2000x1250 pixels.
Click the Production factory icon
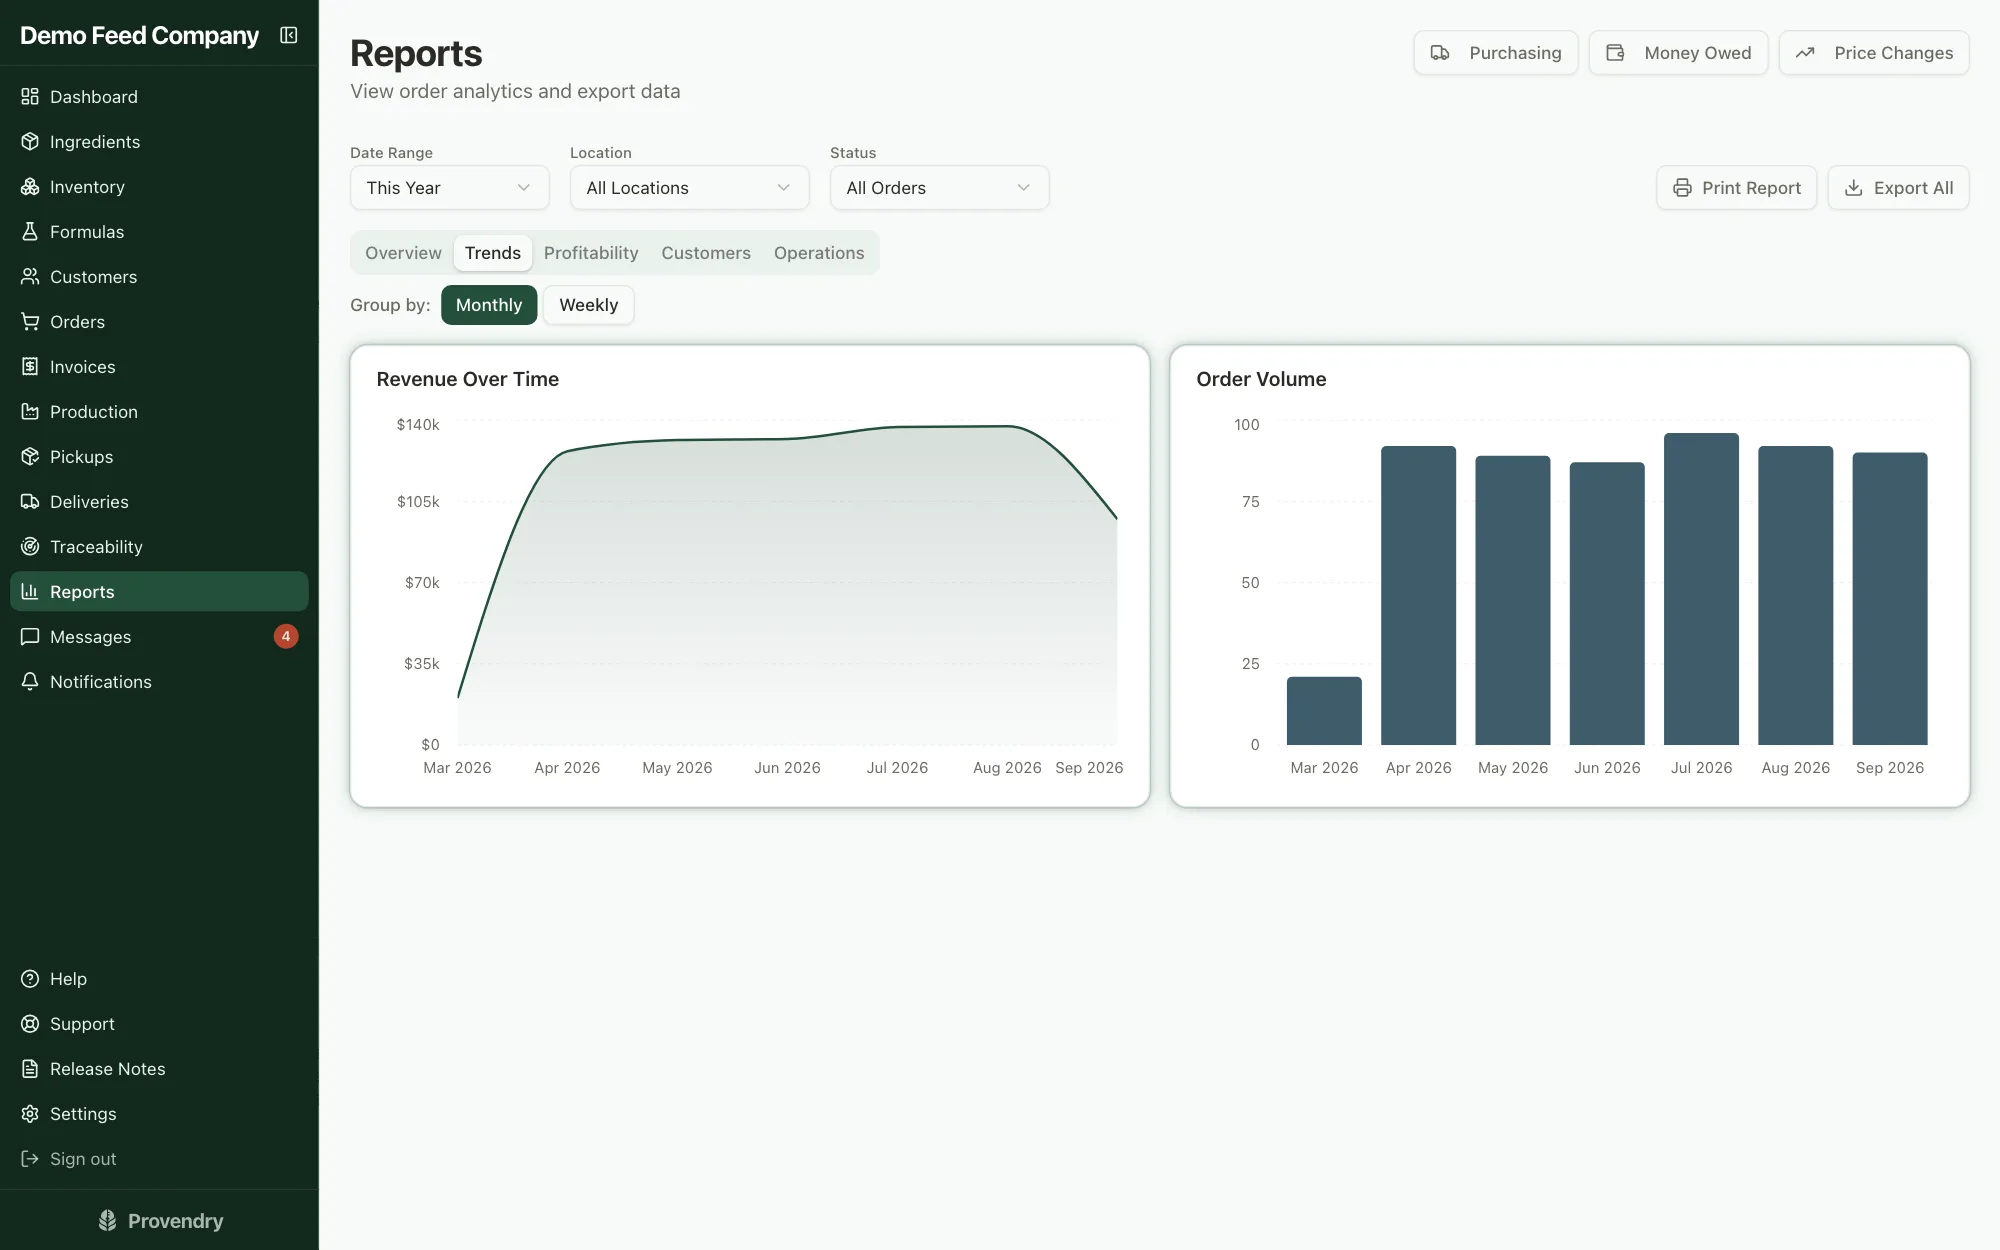(30, 412)
